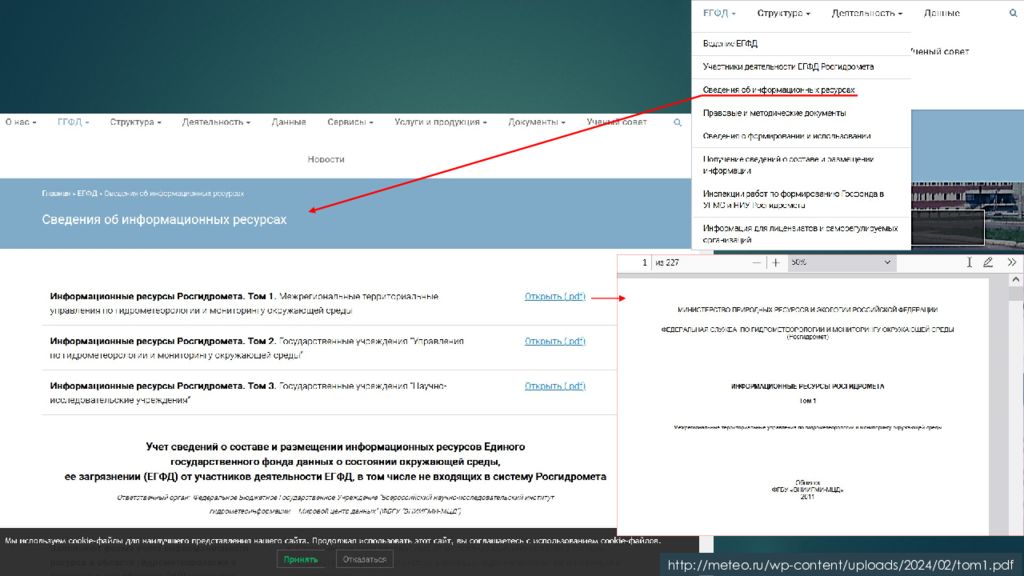This screenshot has width=1024, height=576.
Task: Click the search icon in the top-right dropdown panel header
Action: coord(1013,13)
